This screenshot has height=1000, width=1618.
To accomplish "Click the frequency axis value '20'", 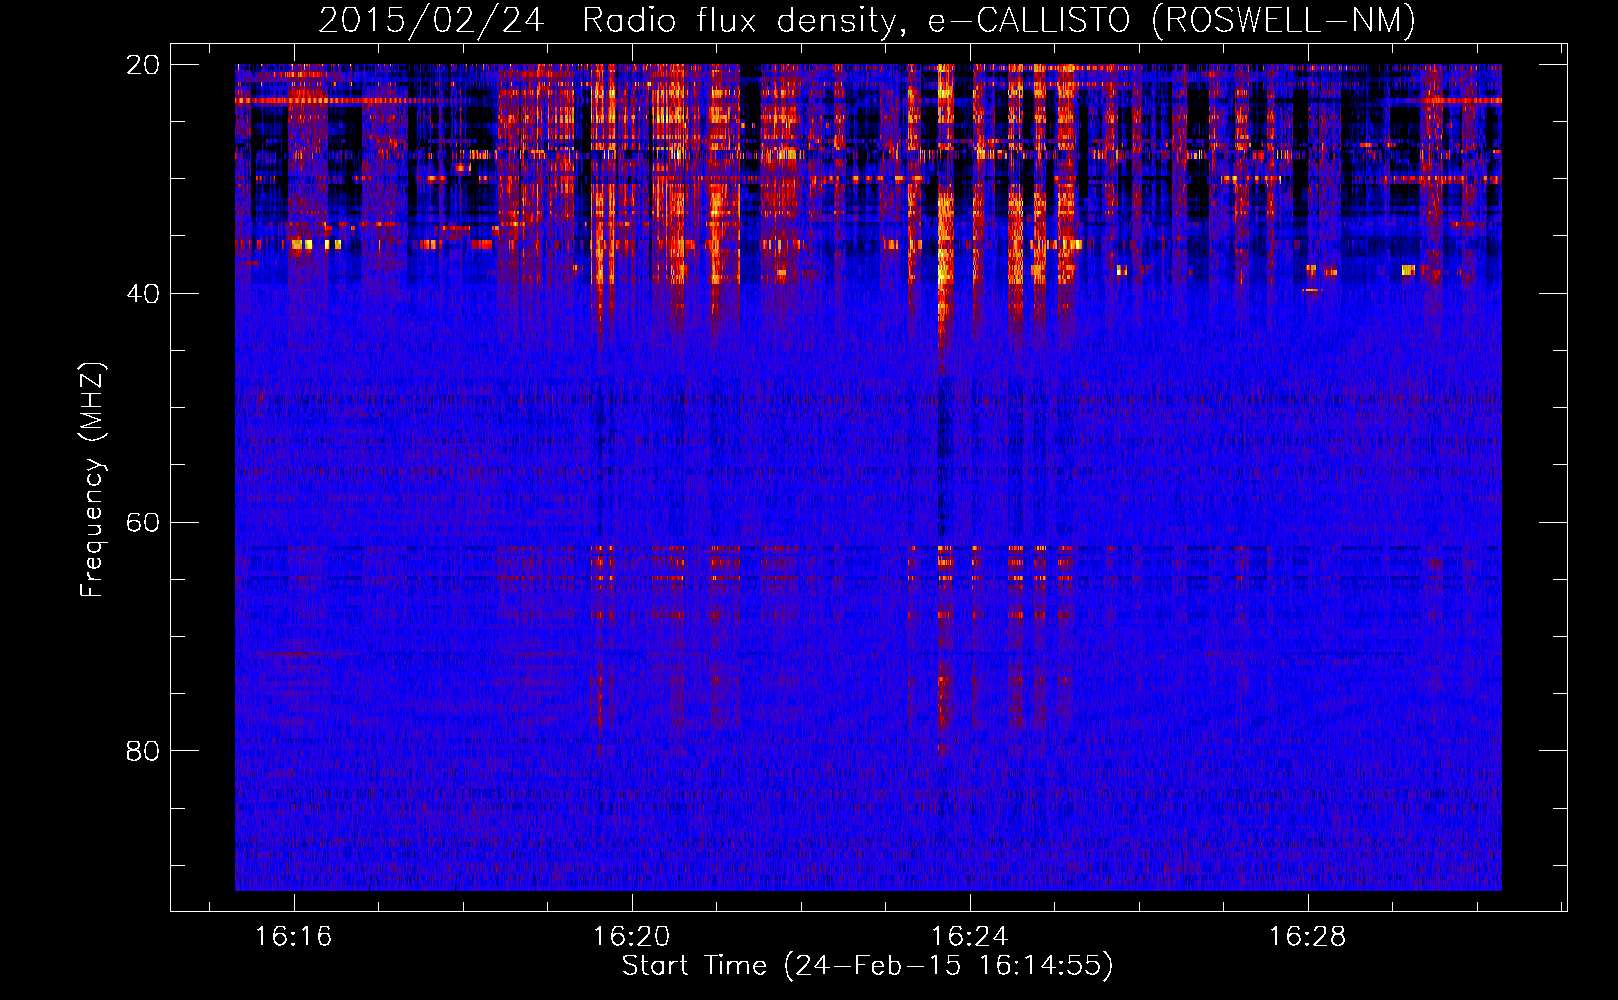I will click(x=143, y=64).
